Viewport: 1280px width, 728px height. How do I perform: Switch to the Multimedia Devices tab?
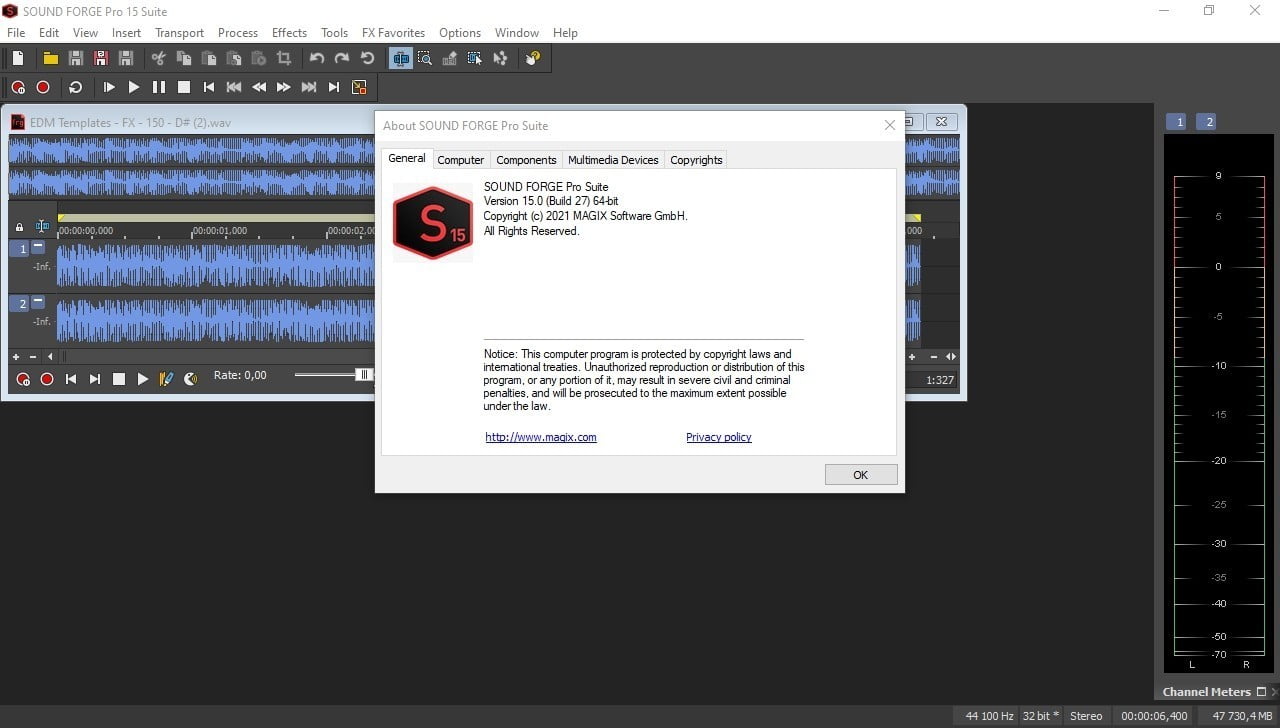[x=613, y=160]
